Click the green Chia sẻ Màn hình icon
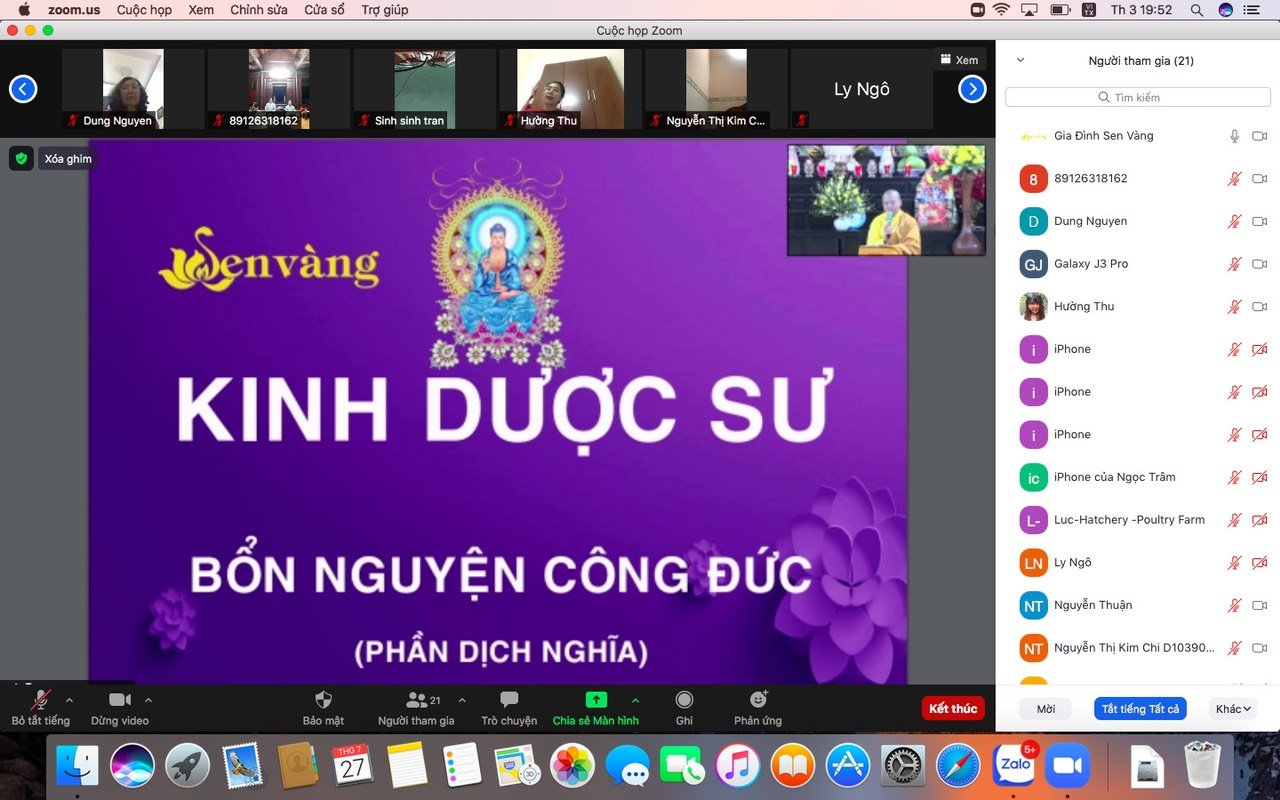 point(596,700)
